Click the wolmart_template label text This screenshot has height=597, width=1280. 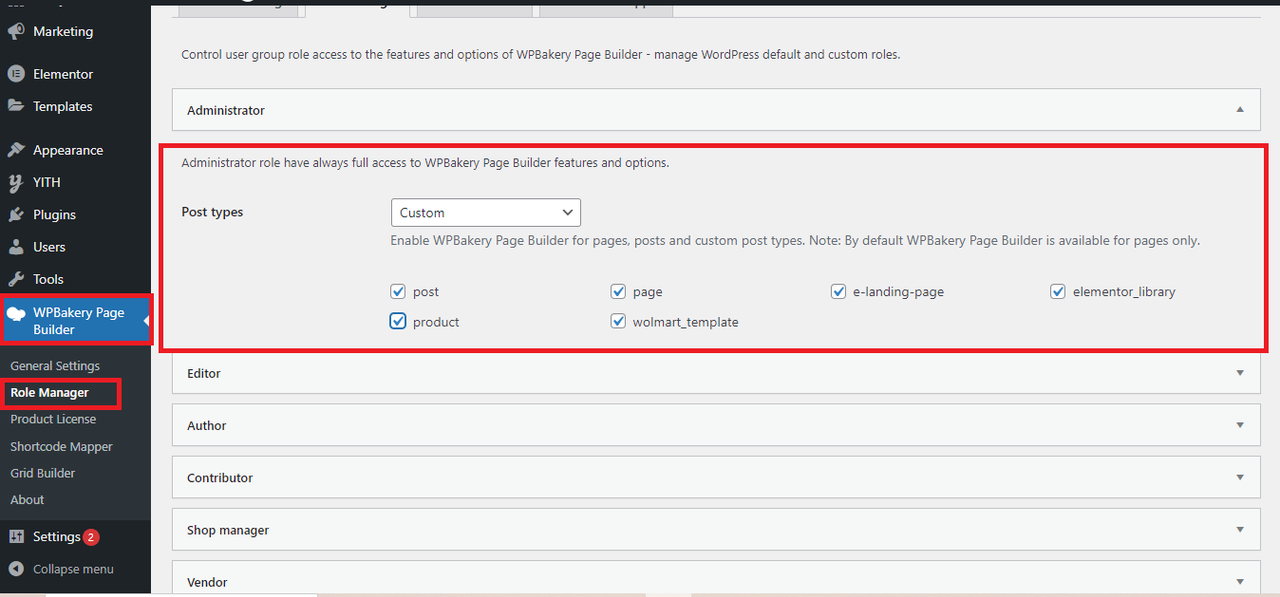[686, 322]
